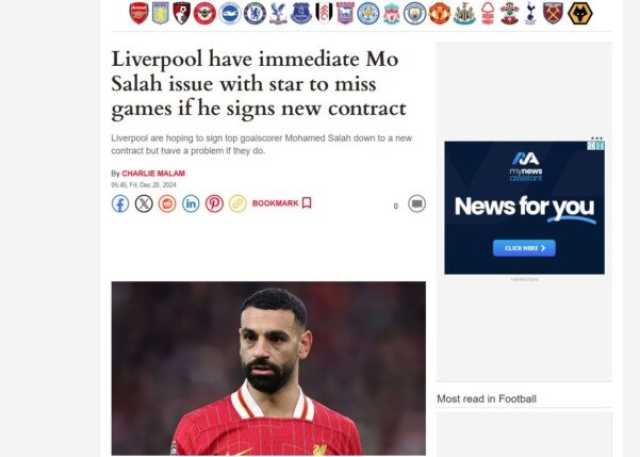View the Mo Salah article photo
Screen dimensions: 640x457
point(269,368)
